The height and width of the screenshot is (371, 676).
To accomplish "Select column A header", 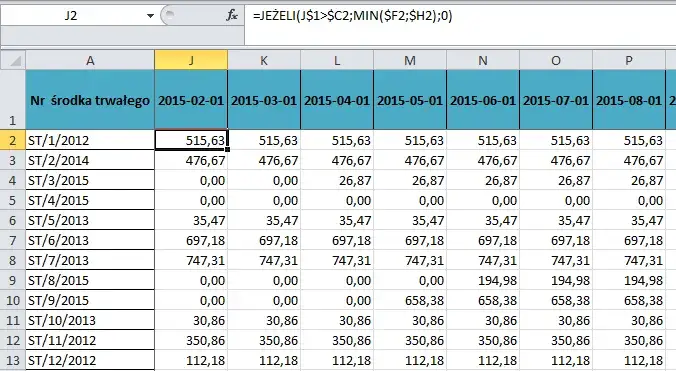I will (90, 60).
